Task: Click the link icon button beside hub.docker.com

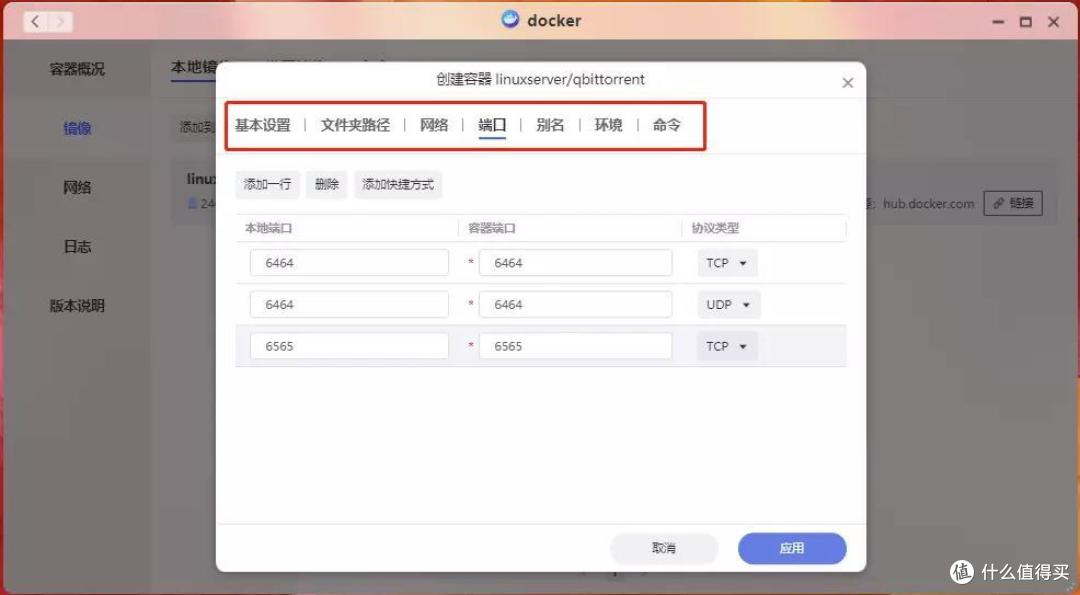Action: click(x=1012, y=203)
